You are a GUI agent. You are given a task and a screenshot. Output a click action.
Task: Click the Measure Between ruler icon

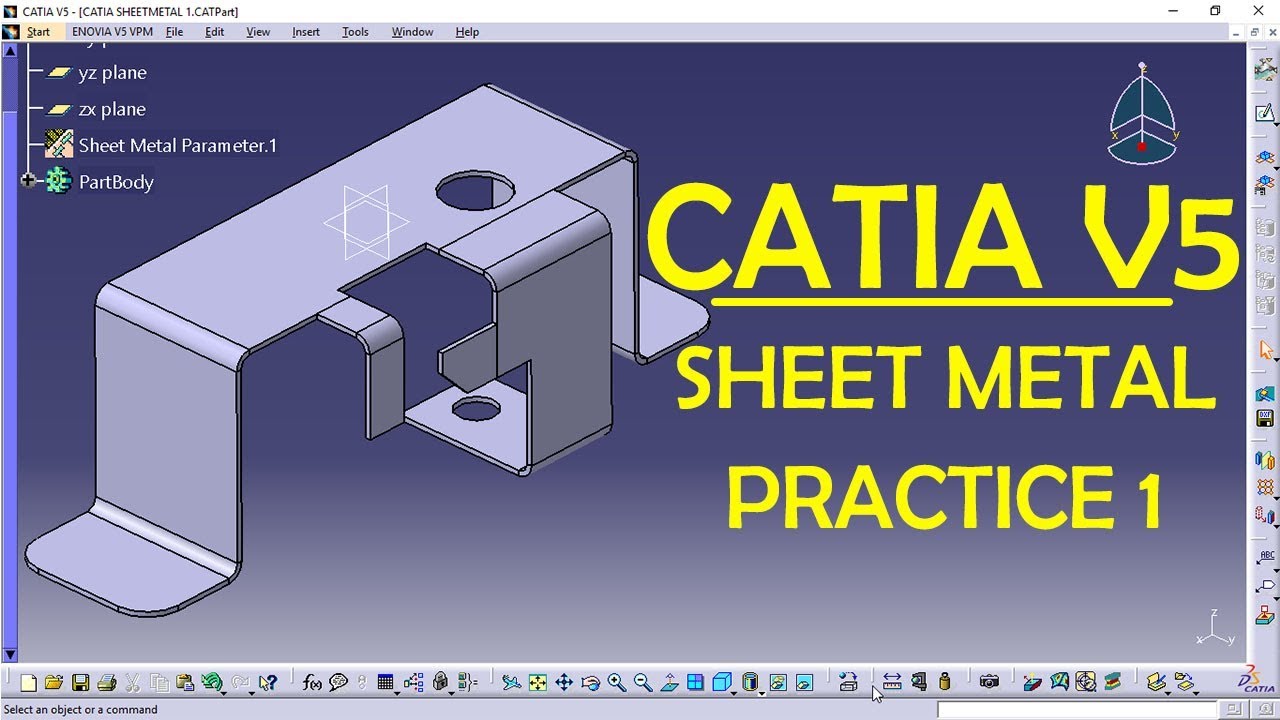[x=892, y=683]
